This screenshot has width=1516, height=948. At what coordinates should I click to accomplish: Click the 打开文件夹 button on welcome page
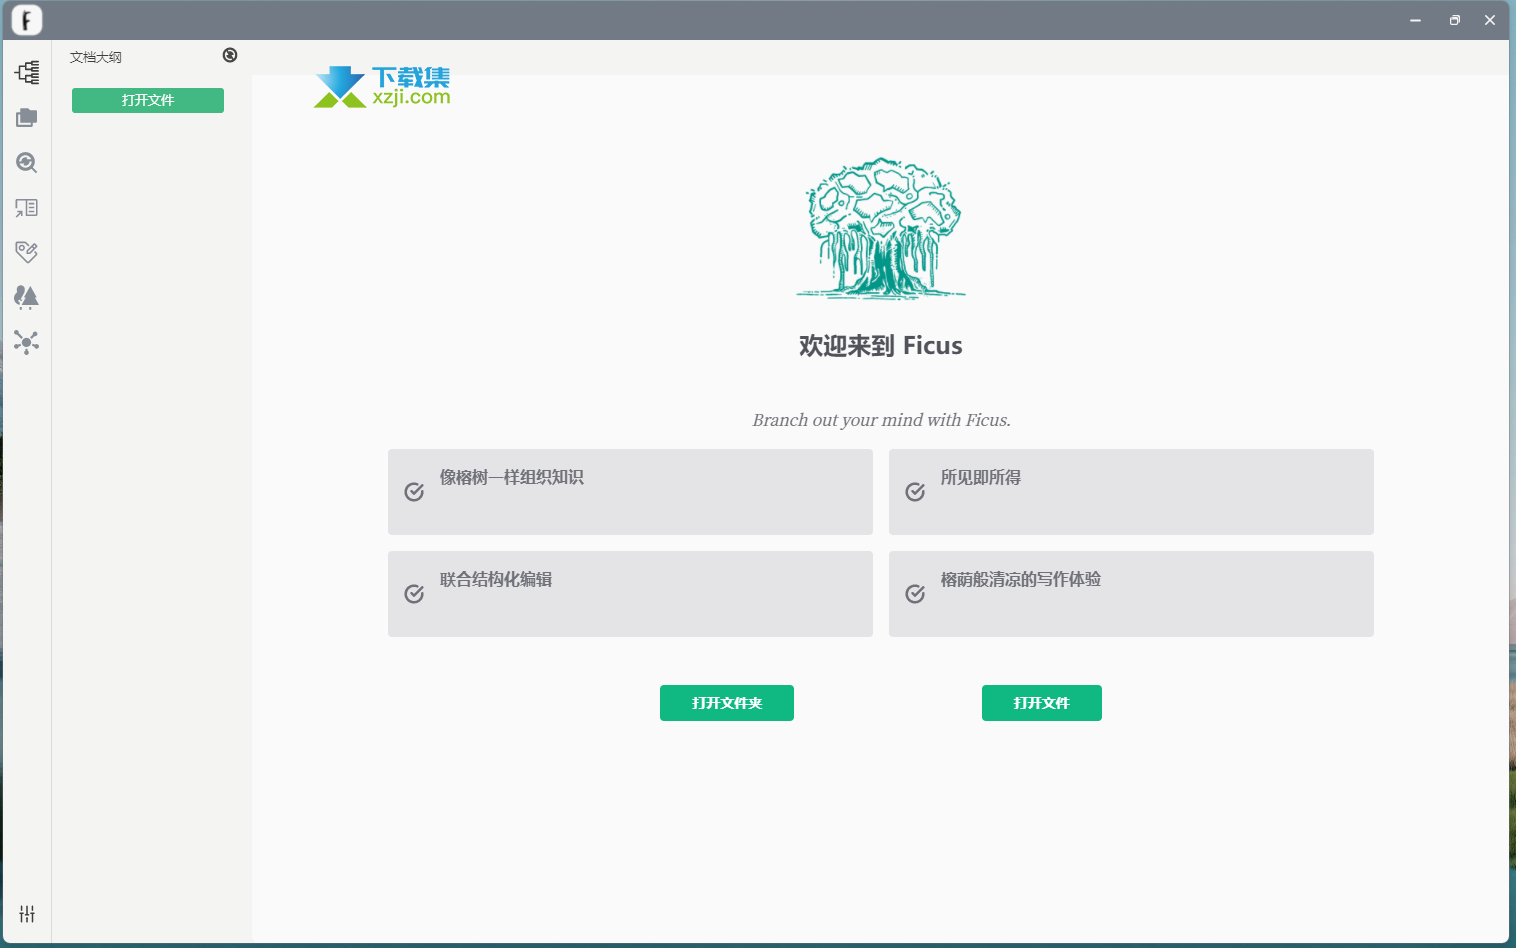[727, 703]
